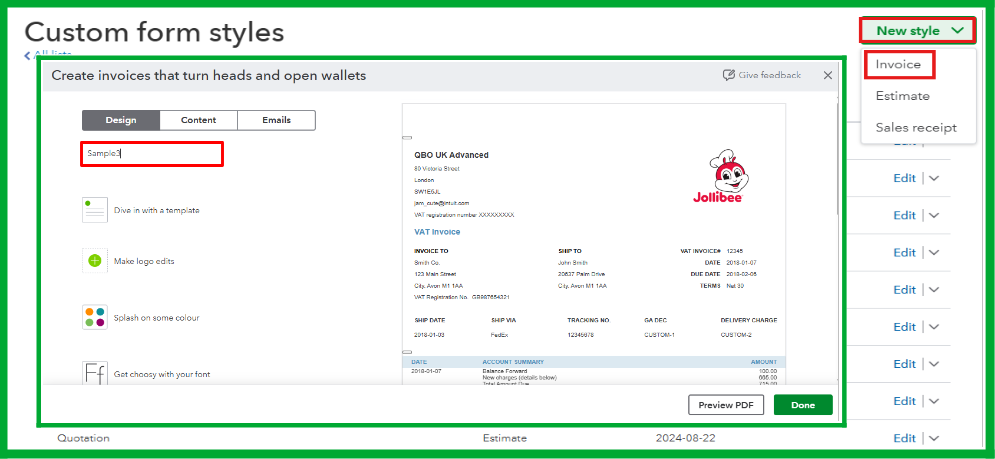Click the VAT Invoice heading in the preview
The image size is (995, 459).
437,232
